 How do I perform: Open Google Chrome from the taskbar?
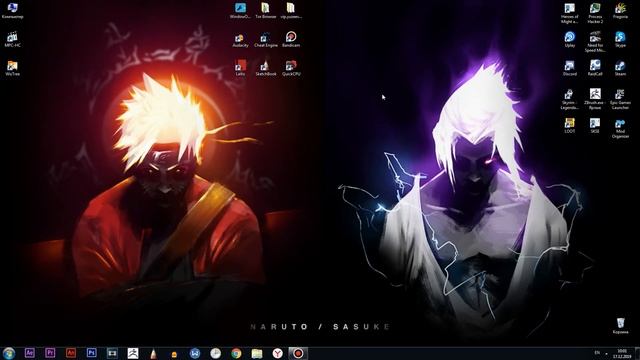(x=236, y=353)
